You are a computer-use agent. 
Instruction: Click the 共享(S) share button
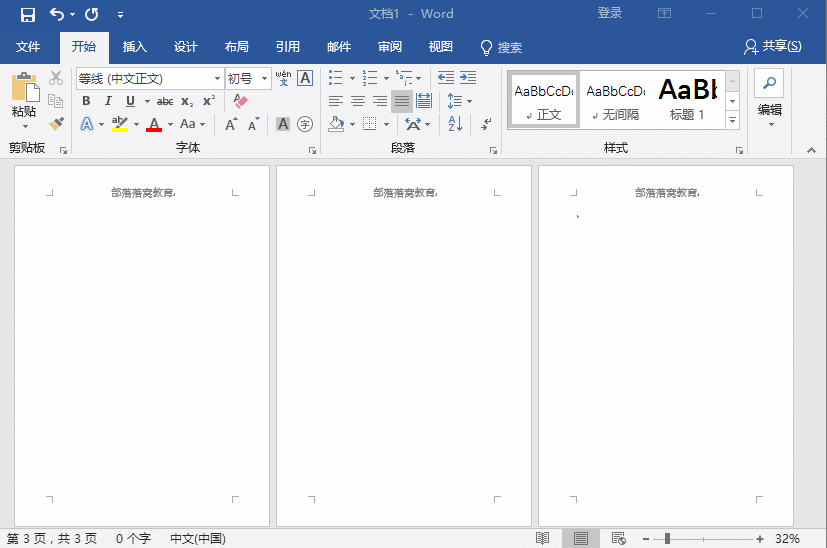click(773, 47)
